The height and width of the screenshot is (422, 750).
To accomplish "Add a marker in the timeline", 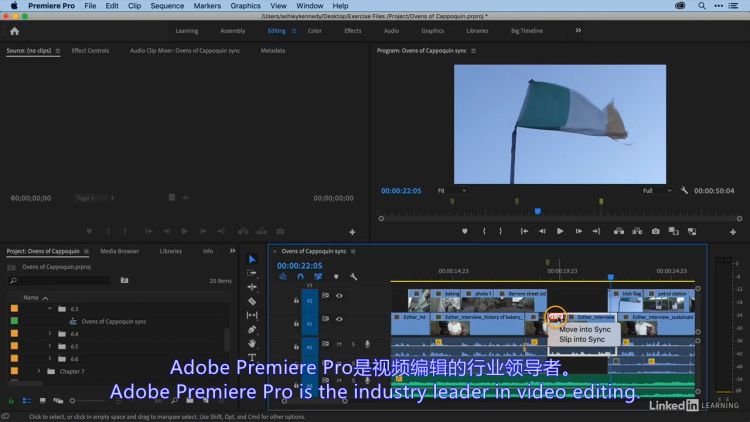I will tap(336, 277).
